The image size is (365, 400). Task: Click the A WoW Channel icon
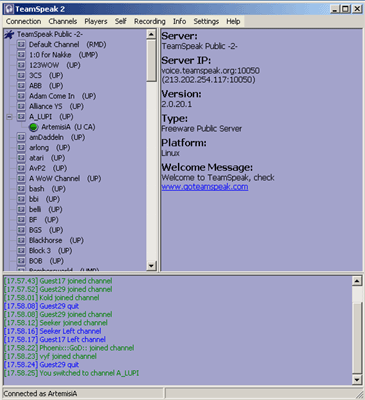[x=21, y=179]
